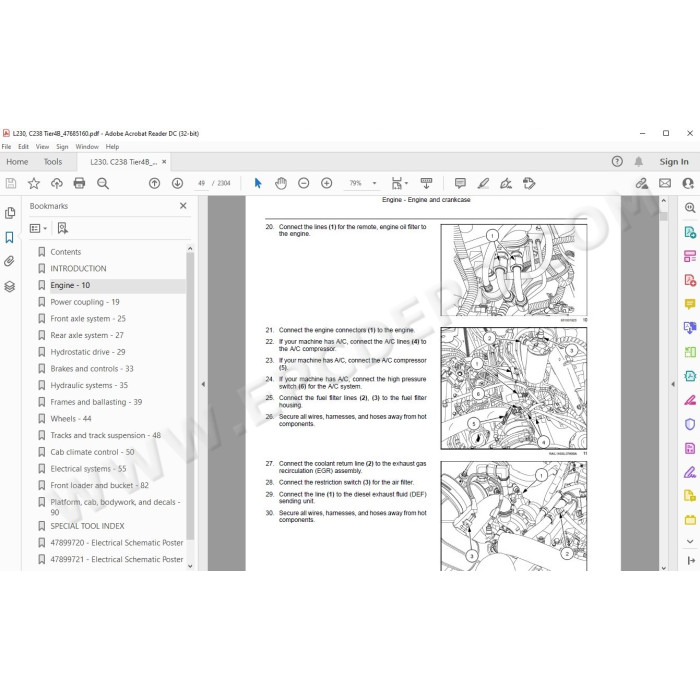Open the search magnifier tool in right pane
The image size is (700, 700).
(690, 207)
